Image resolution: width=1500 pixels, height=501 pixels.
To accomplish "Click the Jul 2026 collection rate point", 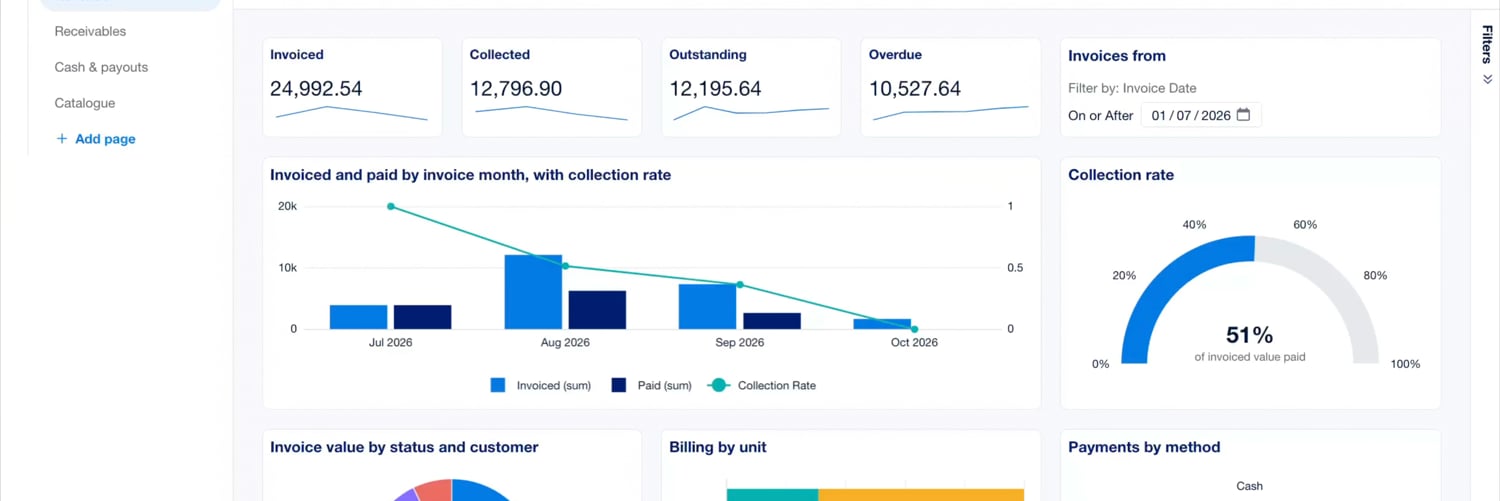I will pos(391,207).
